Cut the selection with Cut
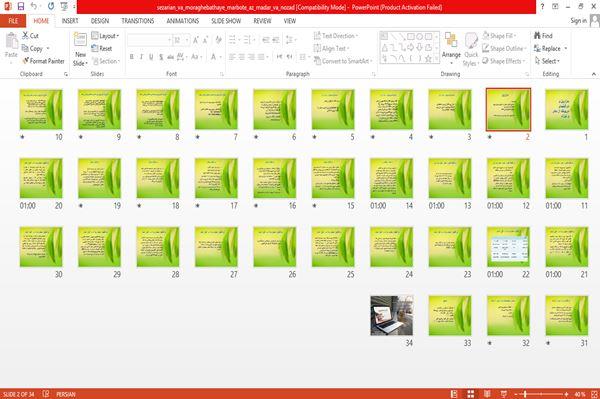Screen dimensions: 600x399 pos(30,36)
